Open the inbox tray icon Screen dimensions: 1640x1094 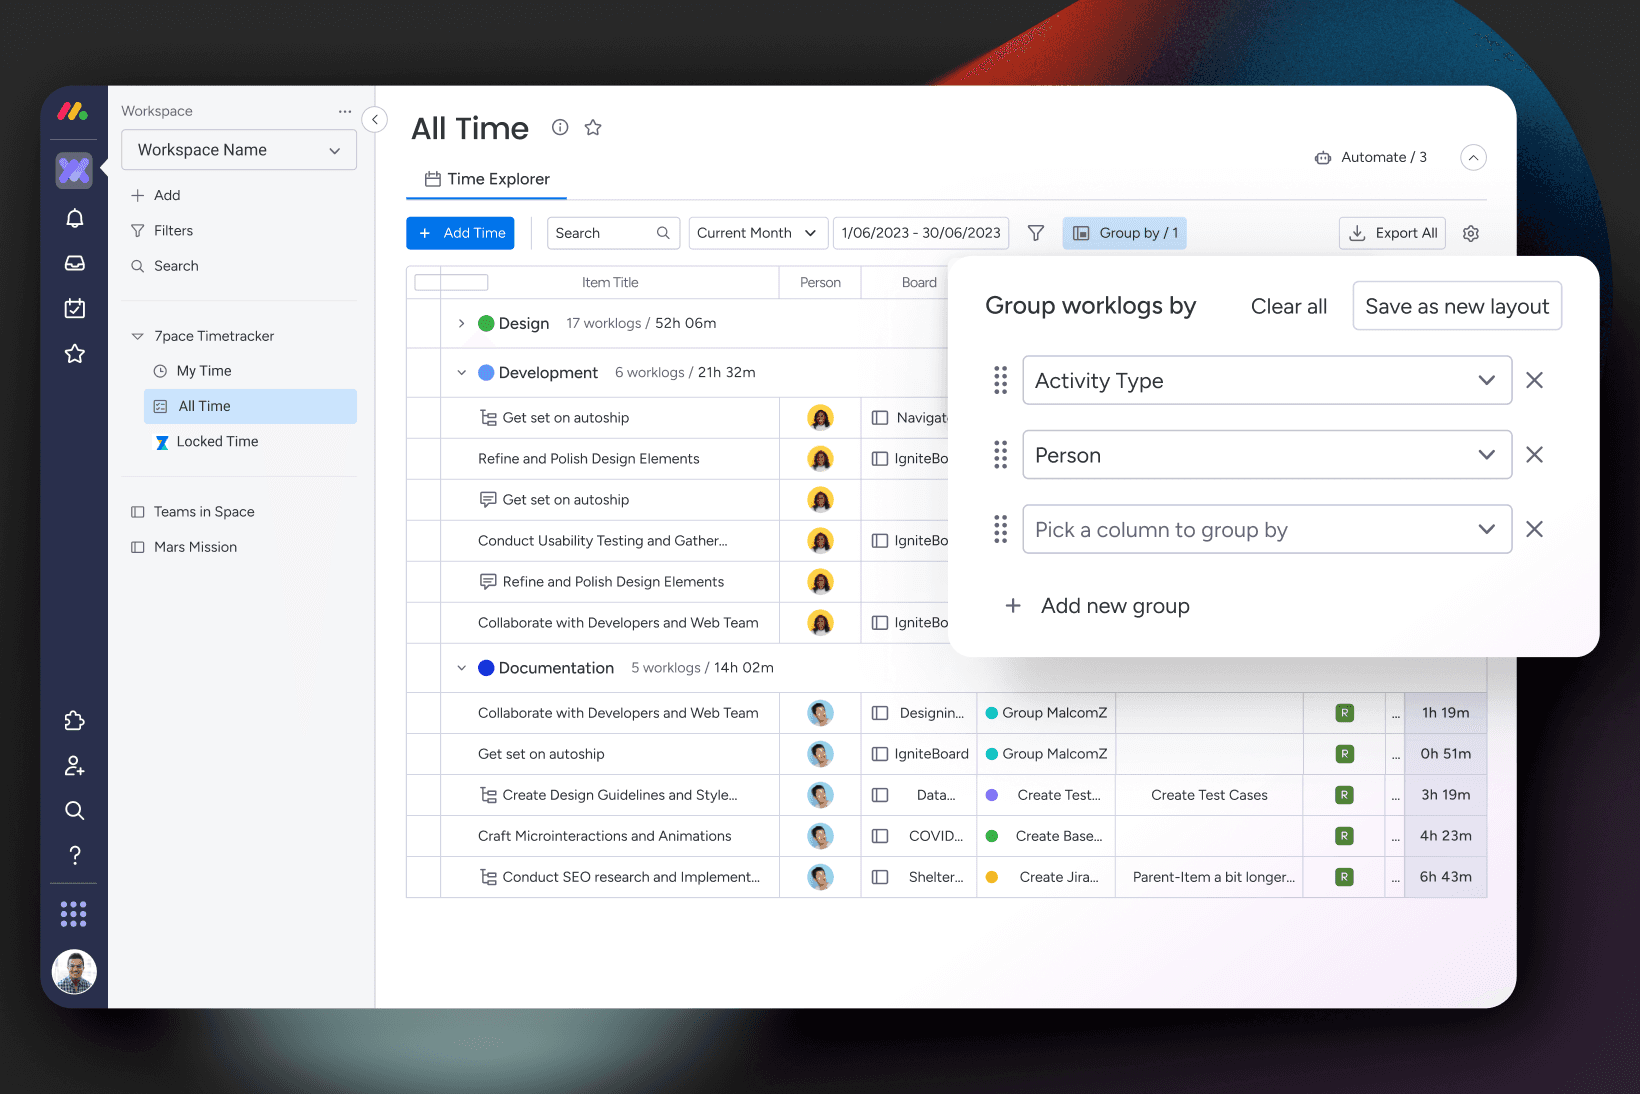pos(74,263)
